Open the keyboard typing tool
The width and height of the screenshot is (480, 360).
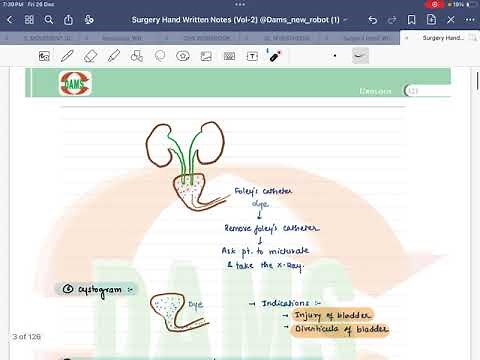click(229, 56)
